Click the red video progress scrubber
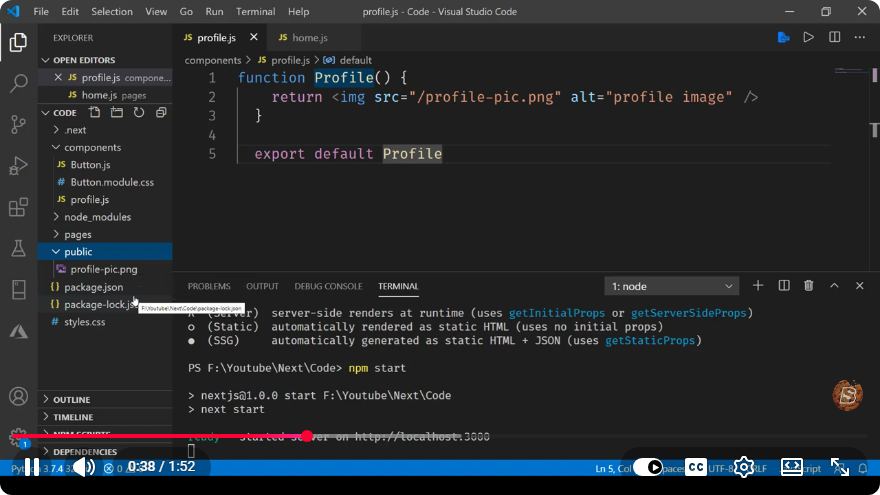 tap(307, 436)
